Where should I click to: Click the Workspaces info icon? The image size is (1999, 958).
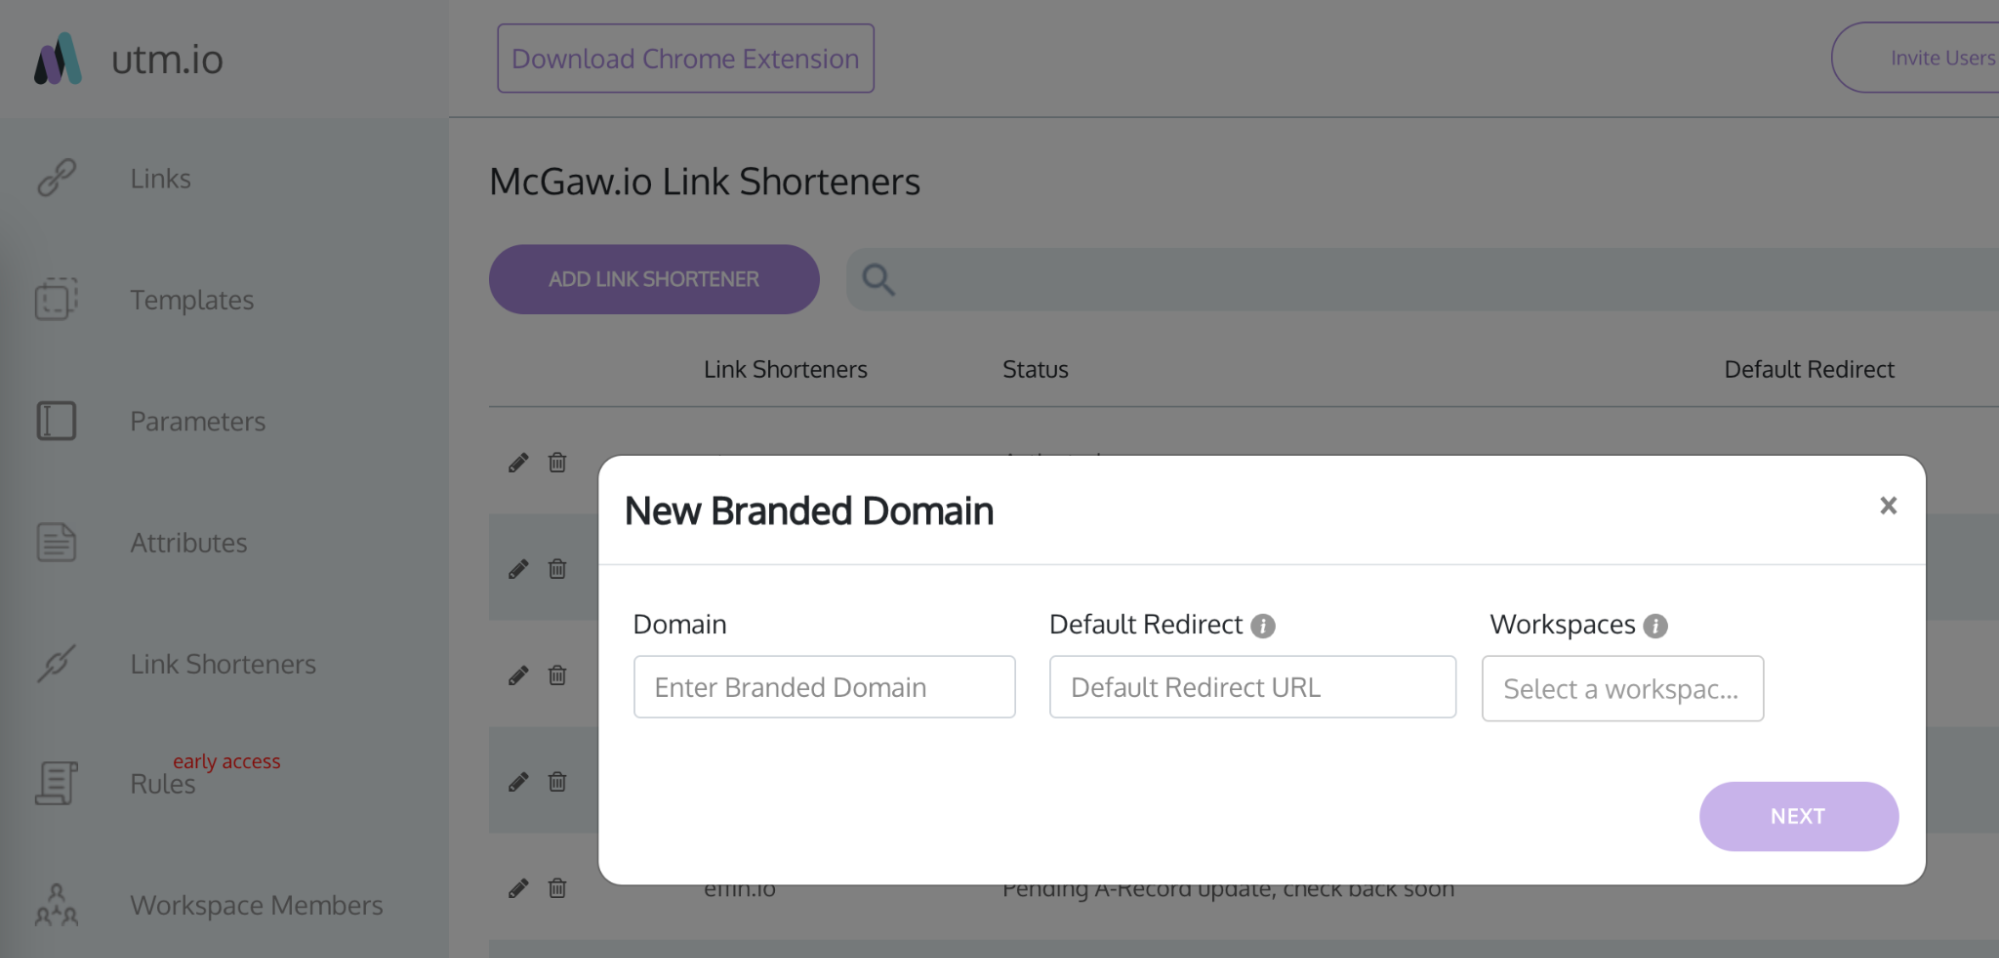pos(1655,626)
